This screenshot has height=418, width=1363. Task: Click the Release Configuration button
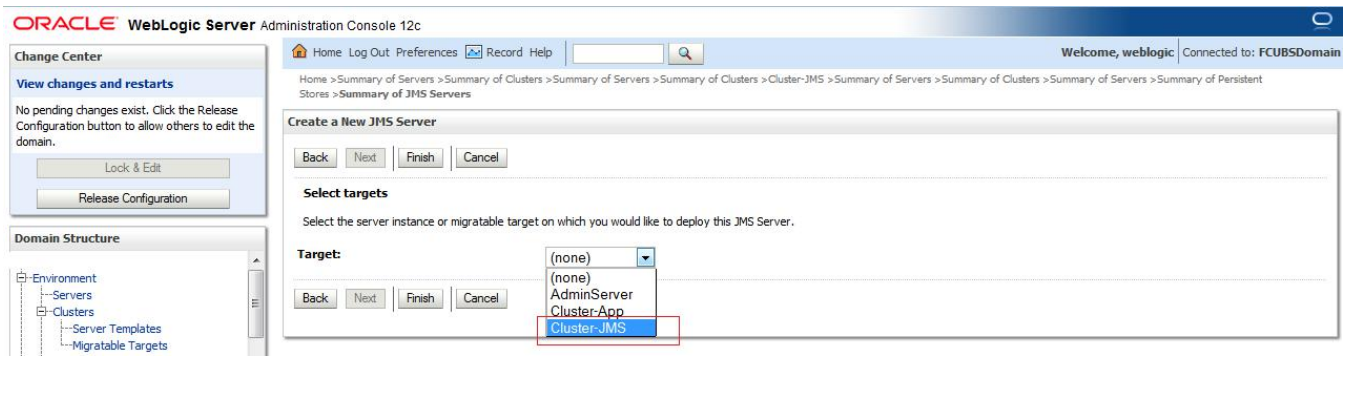(133, 198)
